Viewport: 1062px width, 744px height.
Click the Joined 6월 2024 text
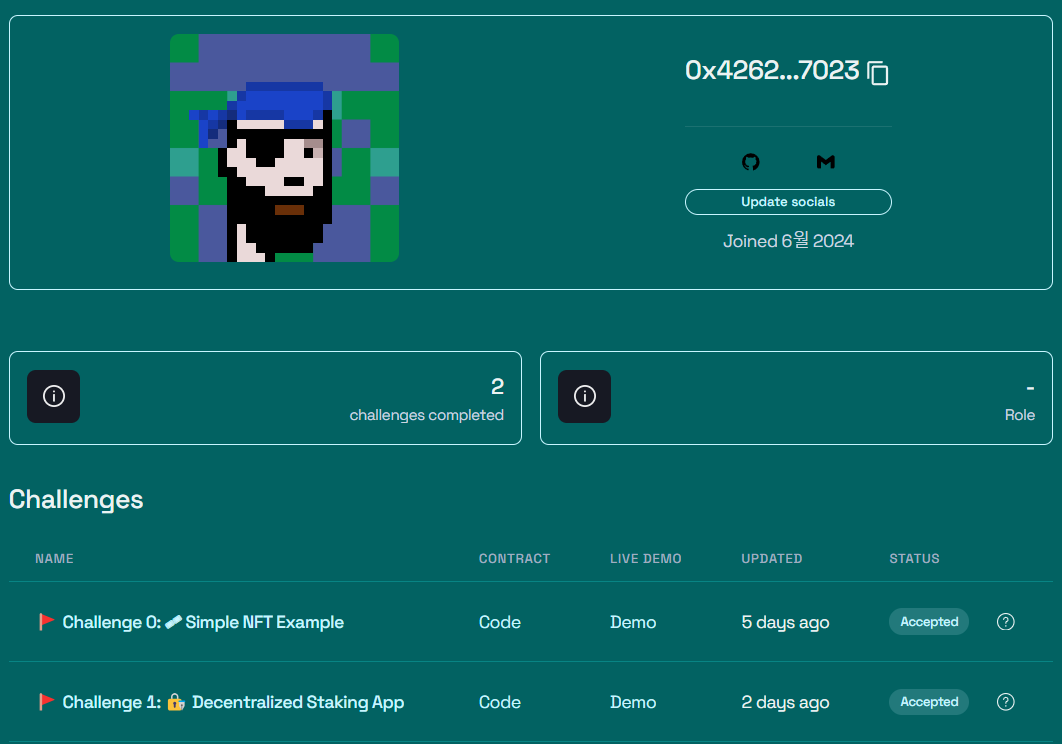788,241
